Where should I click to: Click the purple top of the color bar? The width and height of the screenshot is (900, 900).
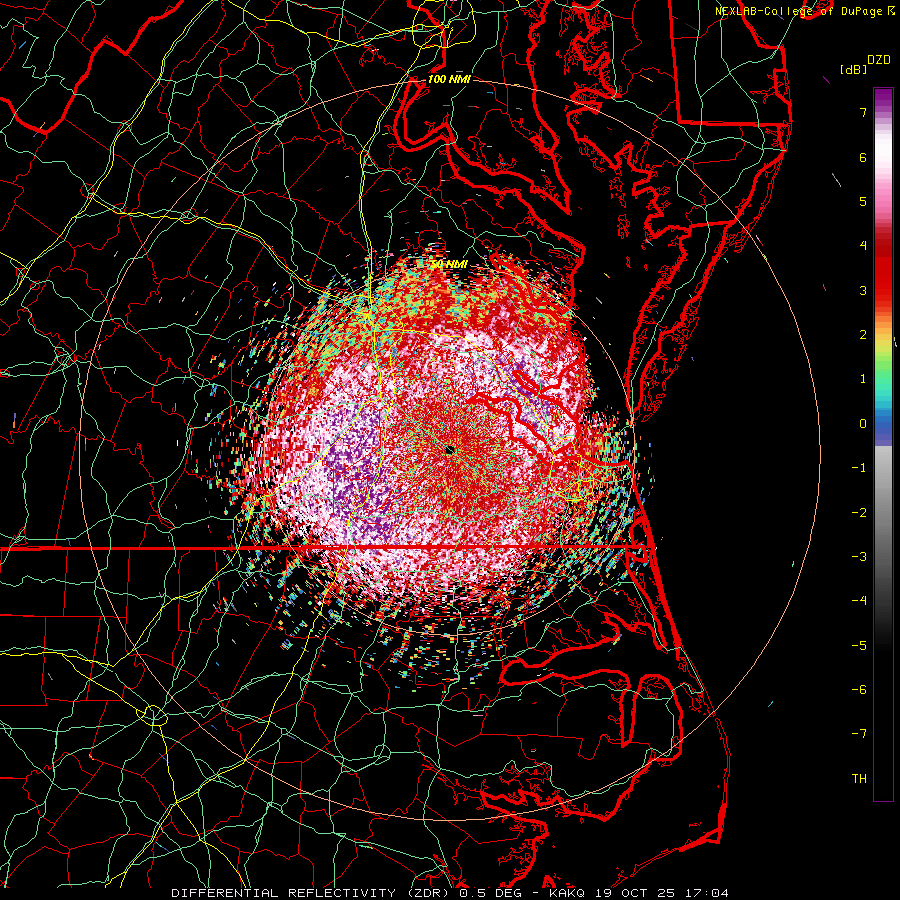pyautogui.click(x=883, y=99)
